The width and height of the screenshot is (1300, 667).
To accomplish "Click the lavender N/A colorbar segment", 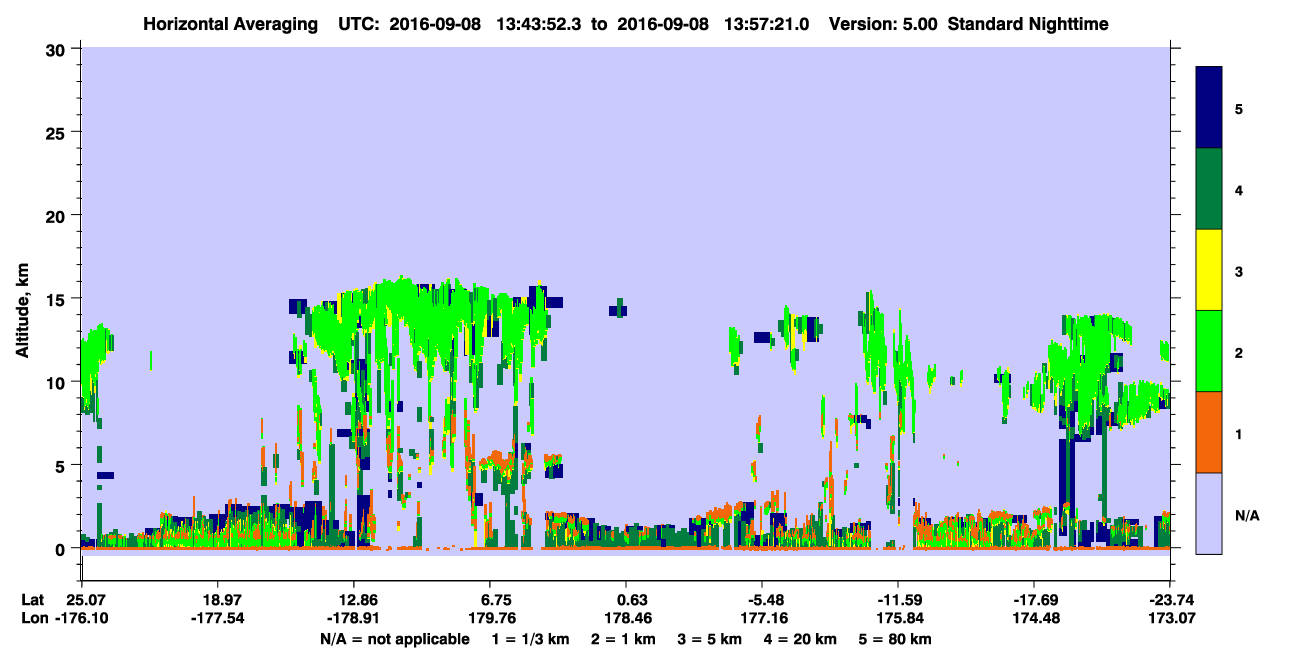I will 1209,513.
